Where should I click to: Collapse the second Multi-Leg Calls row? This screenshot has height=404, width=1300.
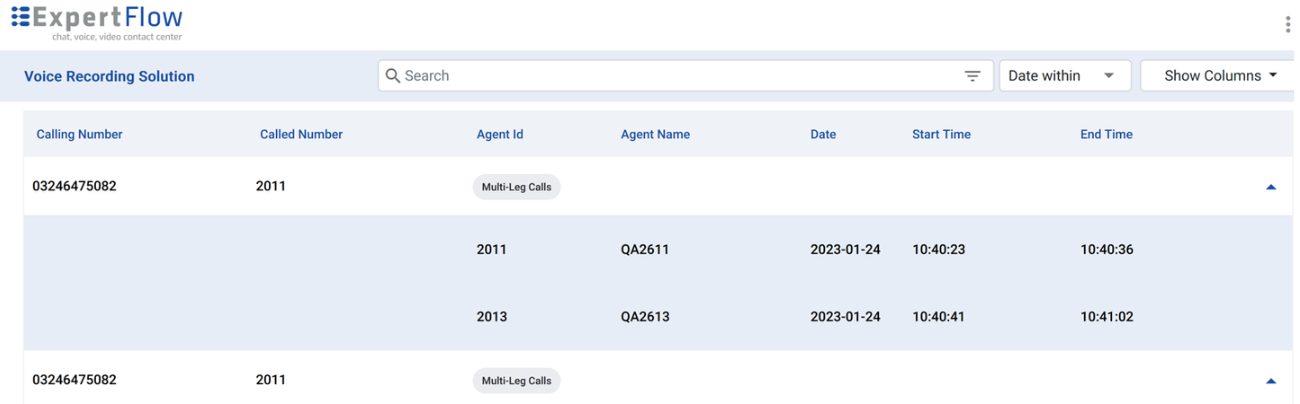click(x=1271, y=381)
